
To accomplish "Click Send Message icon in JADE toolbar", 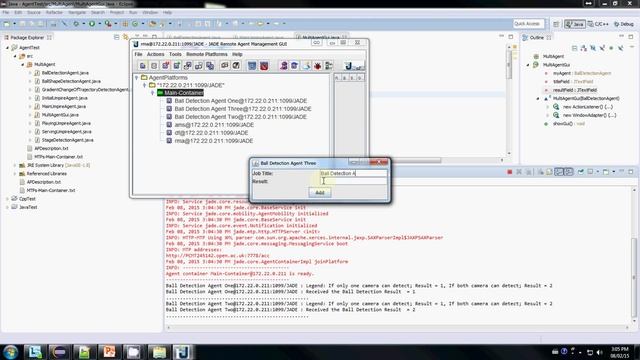I will [188, 66].
